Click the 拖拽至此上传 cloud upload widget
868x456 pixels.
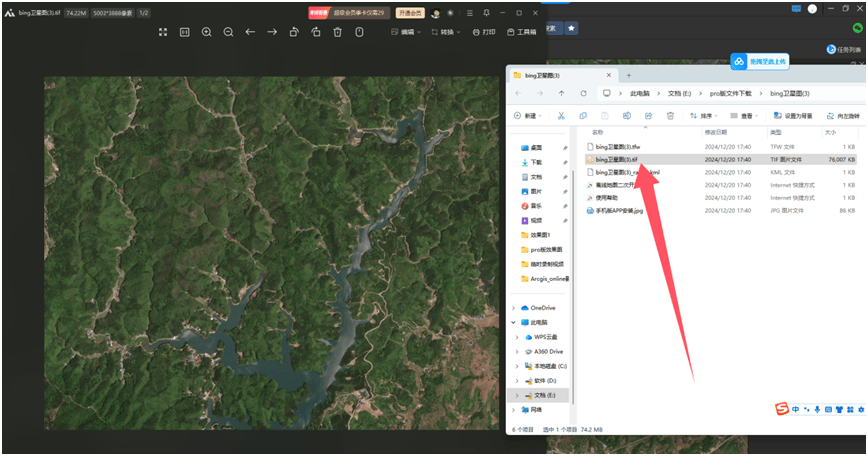point(760,61)
